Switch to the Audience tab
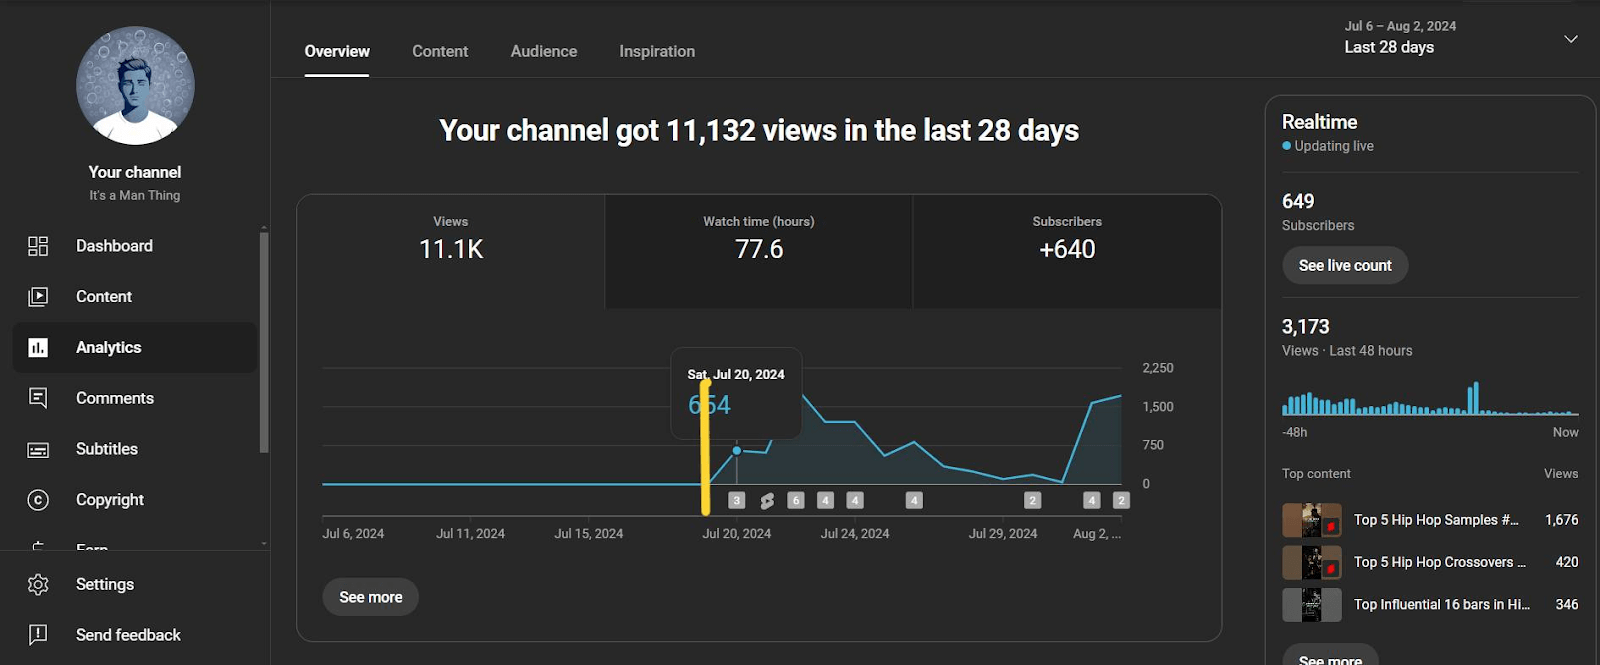The width and height of the screenshot is (1600, 665). tap(543, 51)
